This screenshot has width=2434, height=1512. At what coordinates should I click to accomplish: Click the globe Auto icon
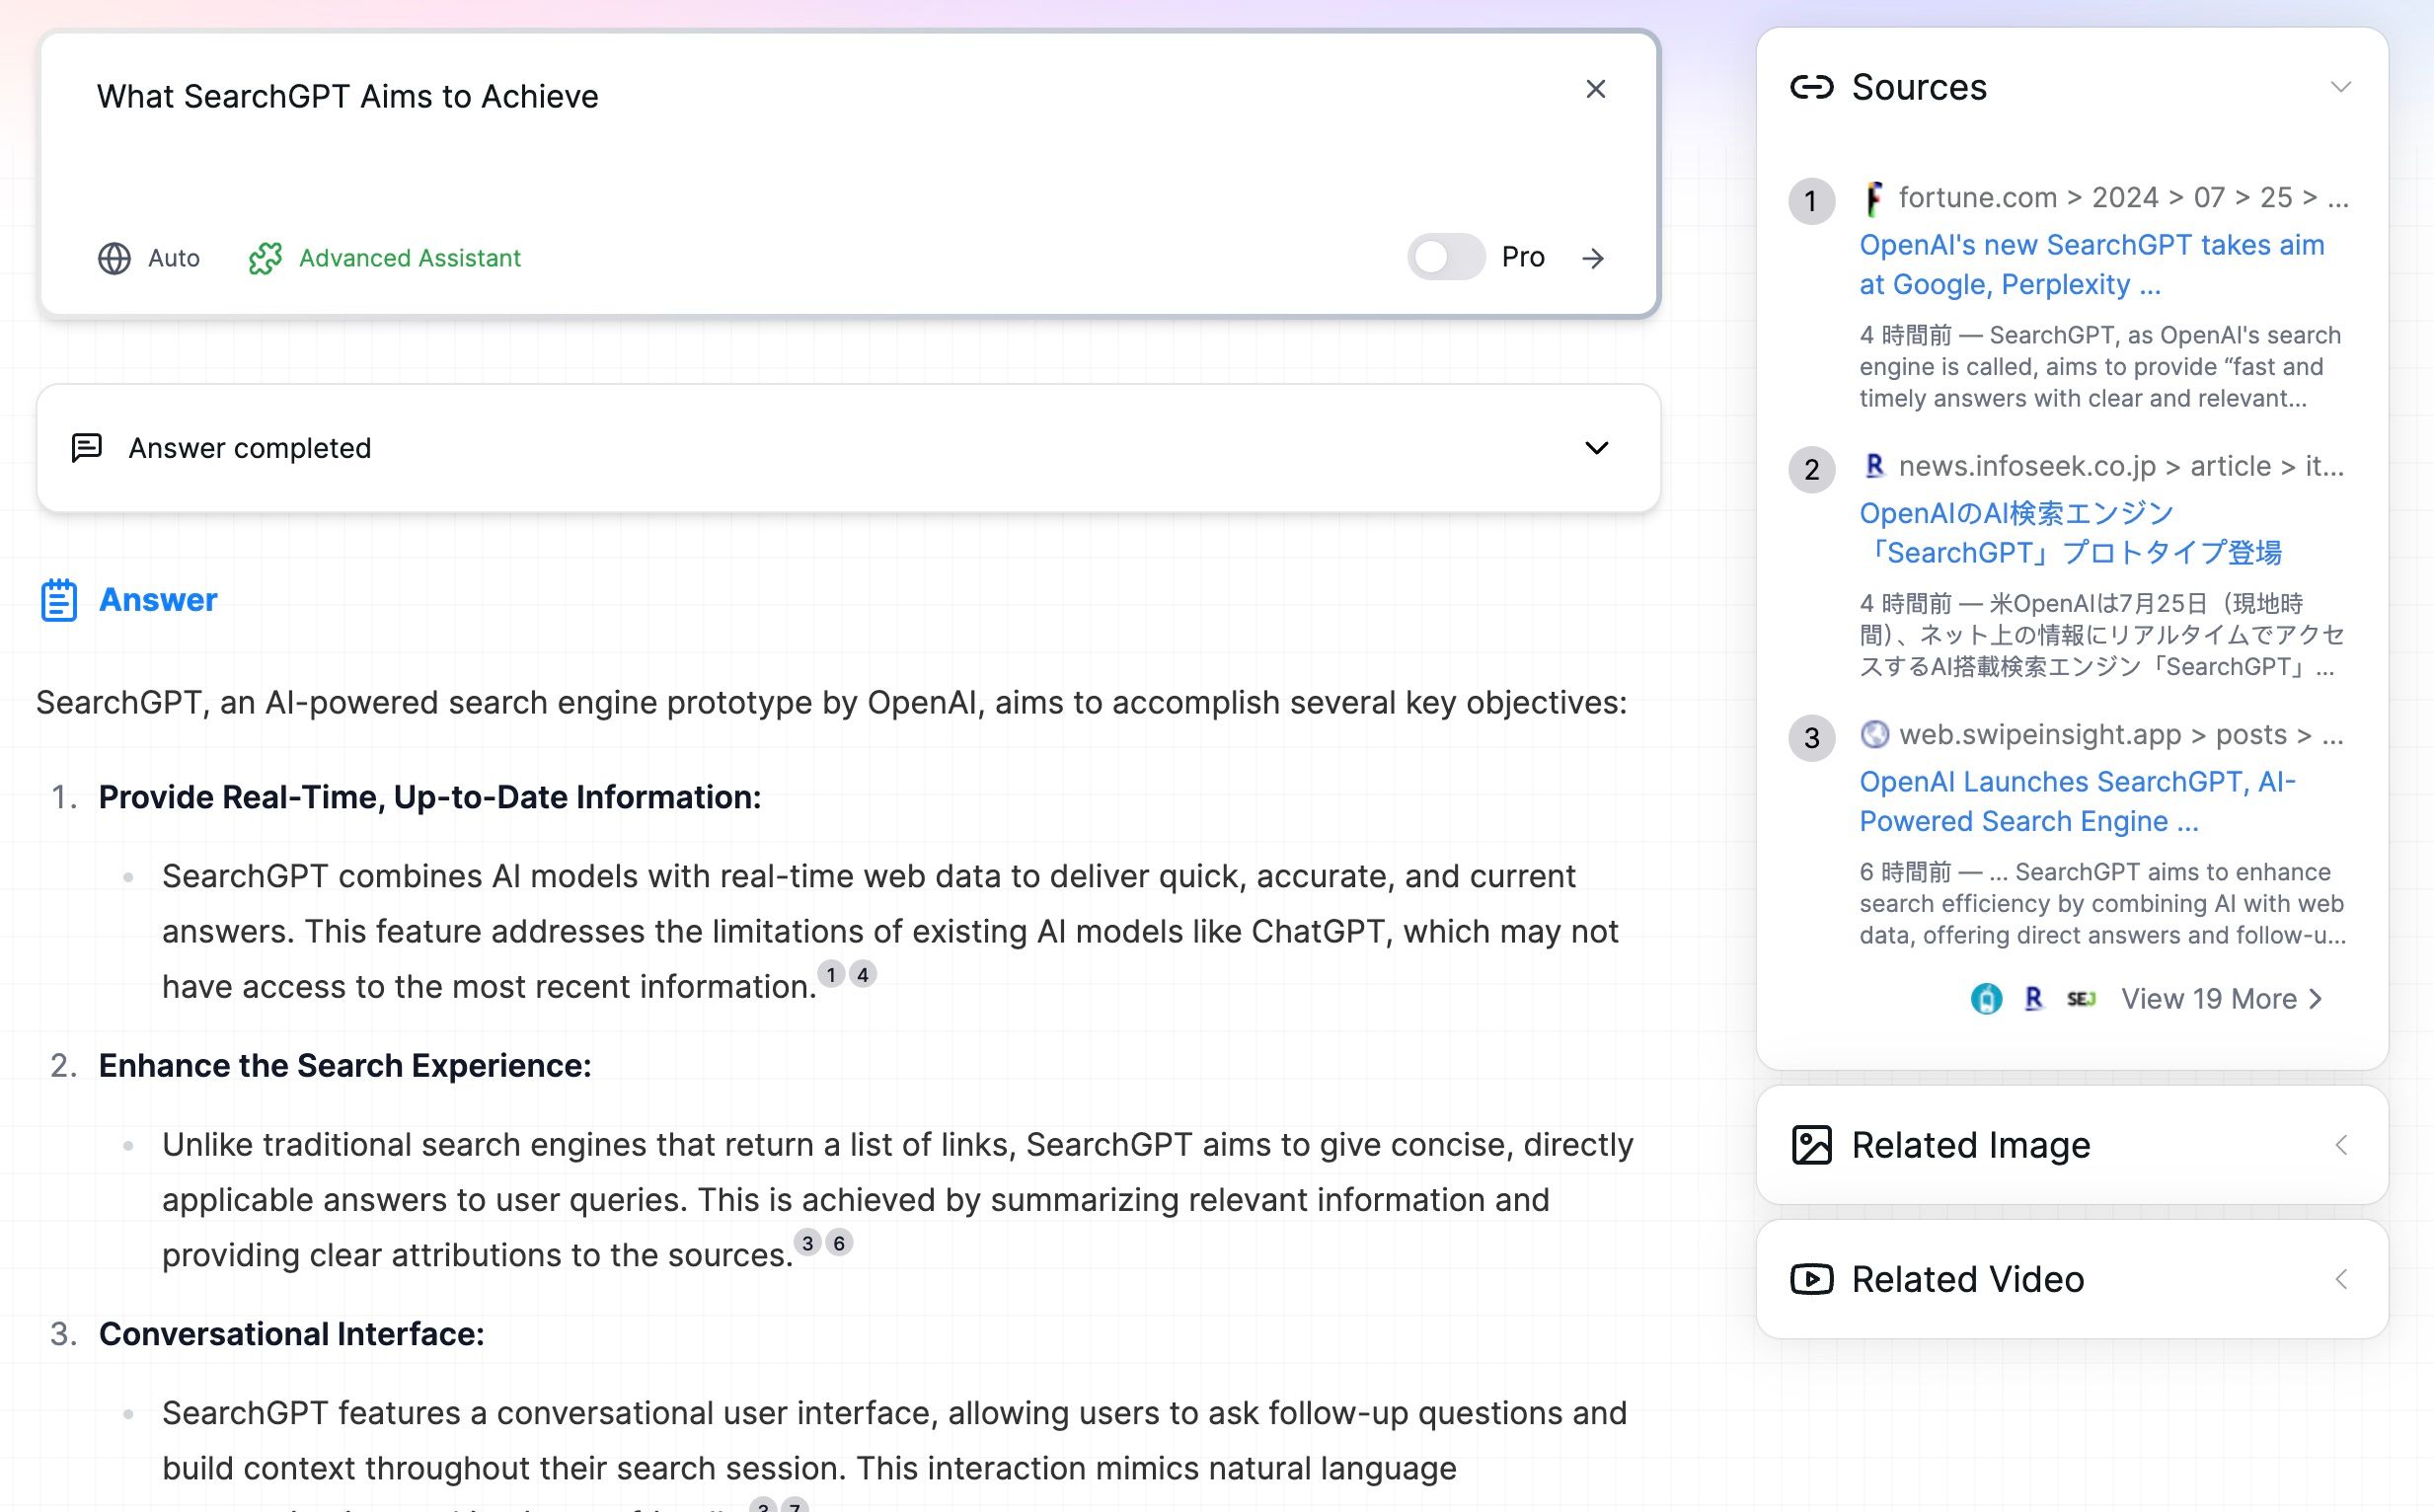(x=114, y=258)
